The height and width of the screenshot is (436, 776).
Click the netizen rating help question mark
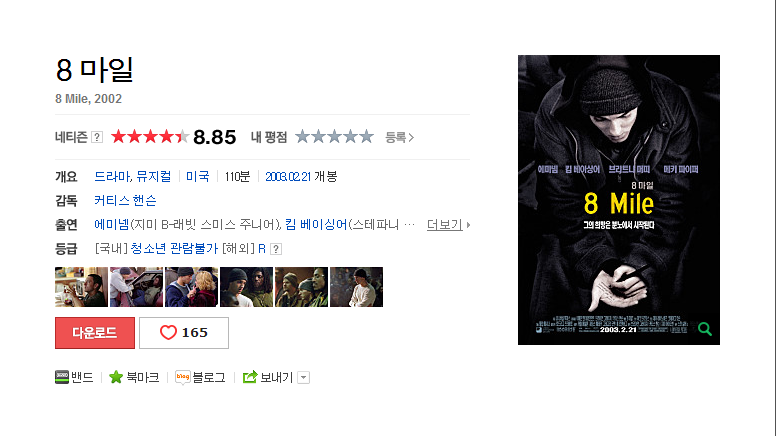(97, 137)
